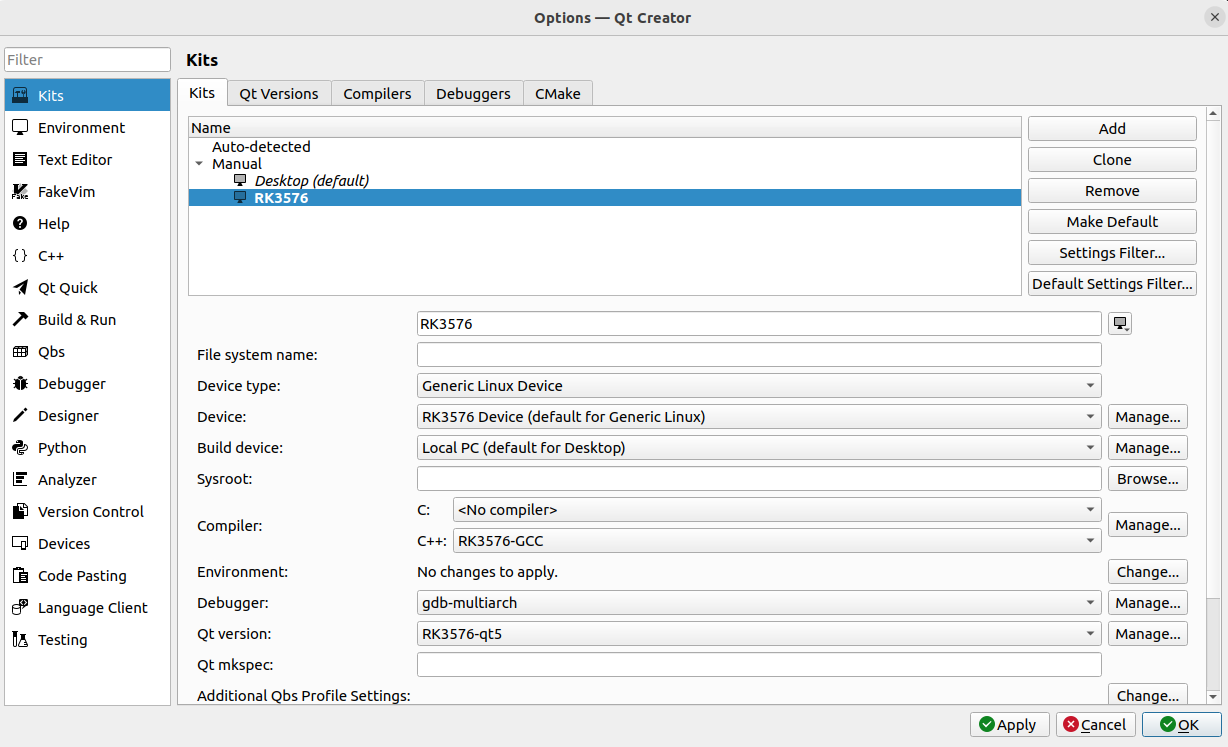Open the Qt version dropdown
1228x747 pixels.
tap(759, 634)
